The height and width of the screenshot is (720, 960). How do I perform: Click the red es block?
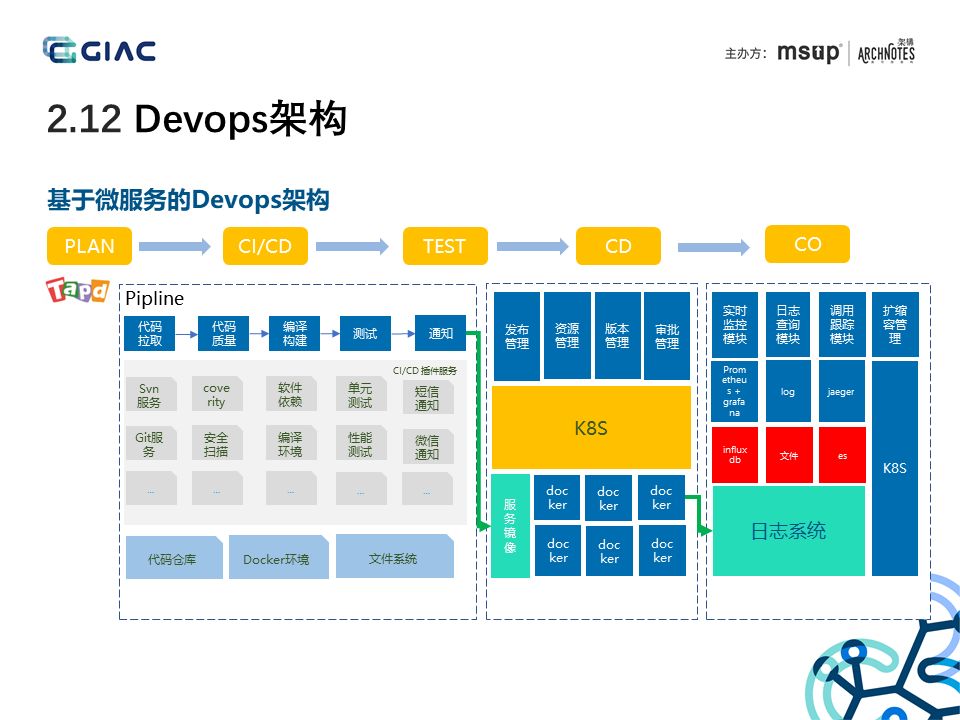842,455
